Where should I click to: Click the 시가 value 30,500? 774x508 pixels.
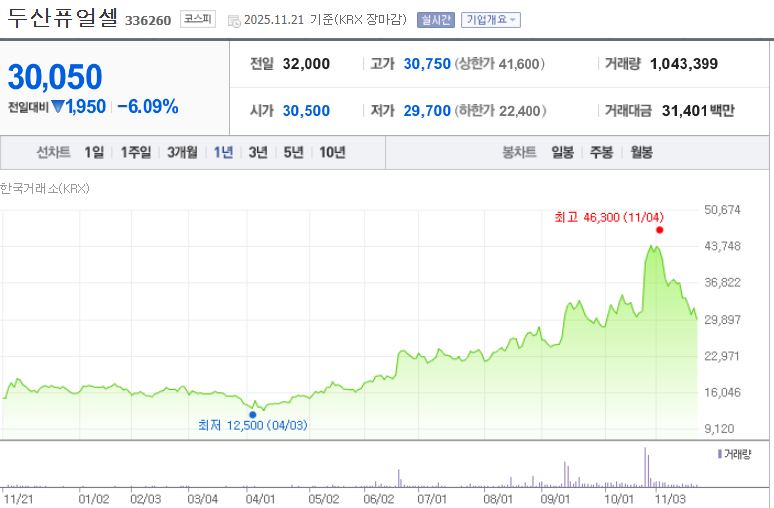tap(306, 111)
